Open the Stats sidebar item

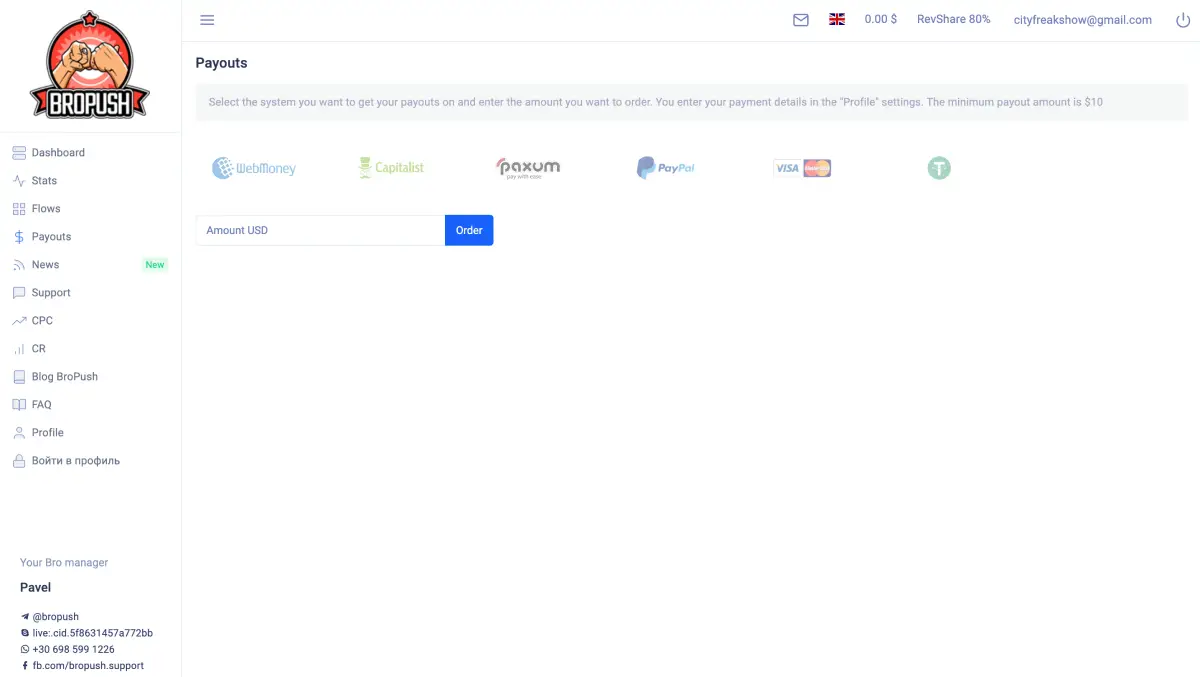(44, 181)
